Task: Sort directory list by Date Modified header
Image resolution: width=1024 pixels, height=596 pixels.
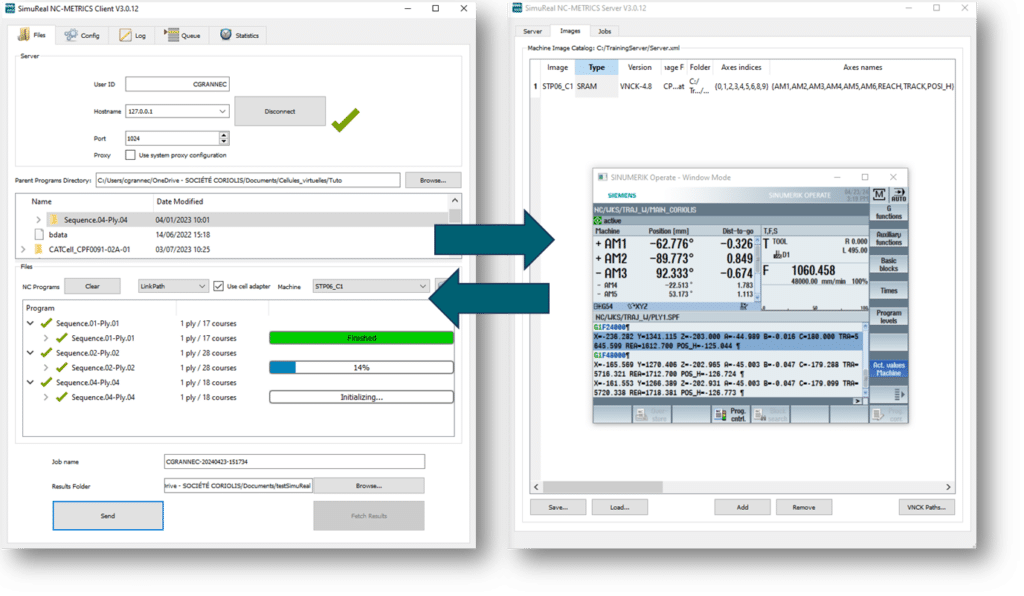Action: tap(180, 202)
